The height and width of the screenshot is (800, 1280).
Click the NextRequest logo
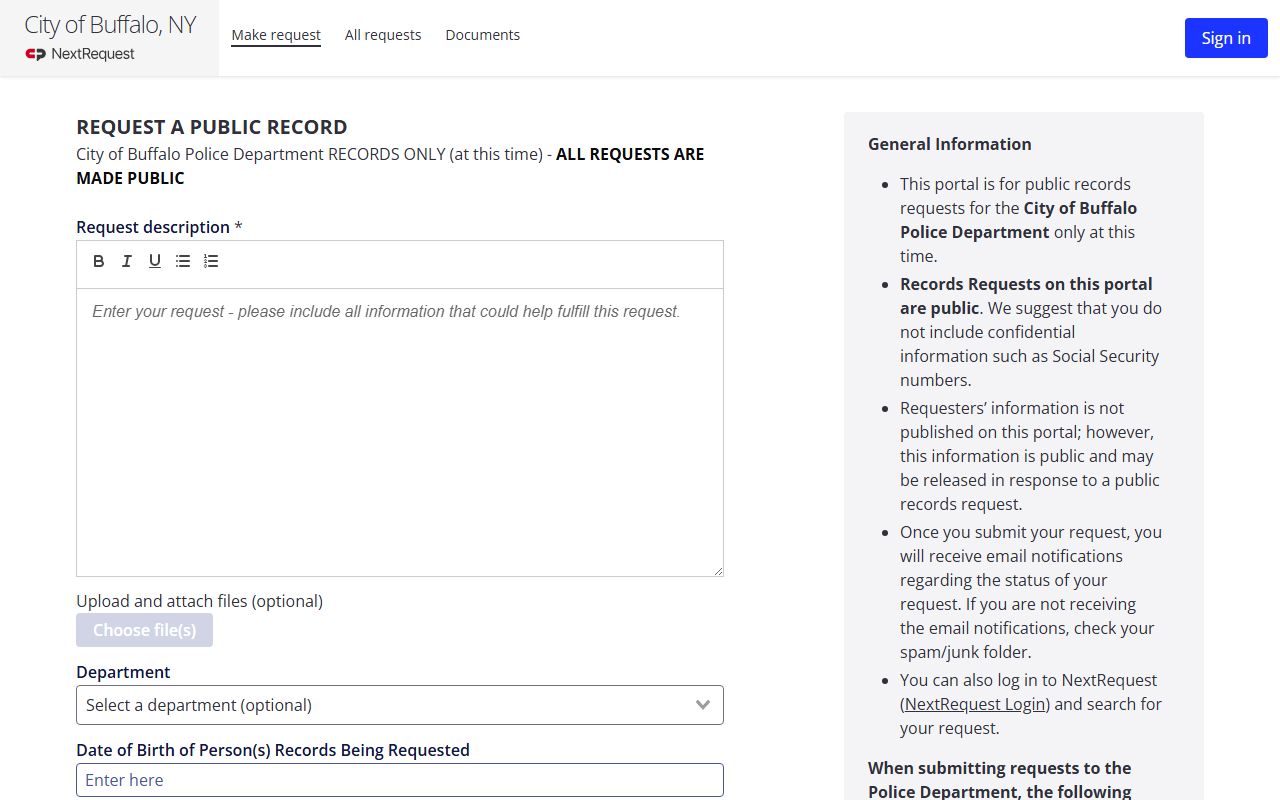(80, 54)
